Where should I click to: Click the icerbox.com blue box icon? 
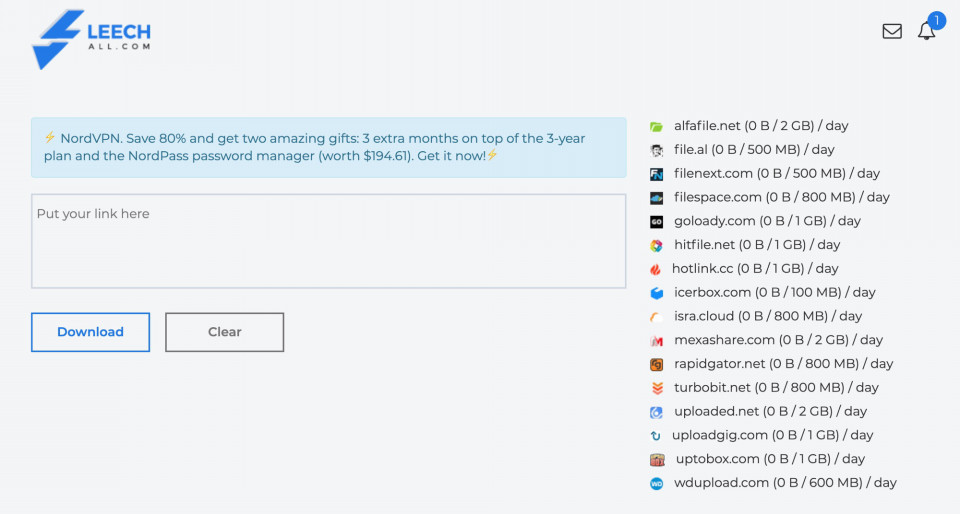(656, 293)
